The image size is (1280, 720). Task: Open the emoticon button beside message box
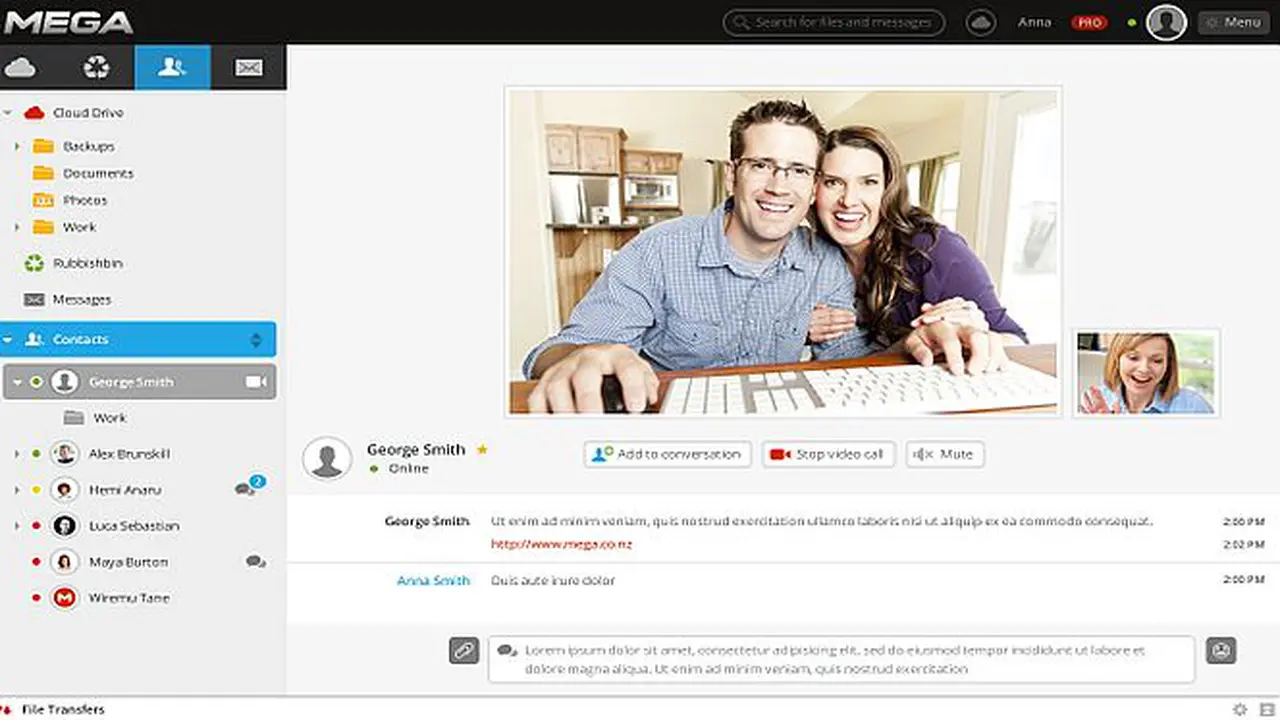coord(1221,650)
